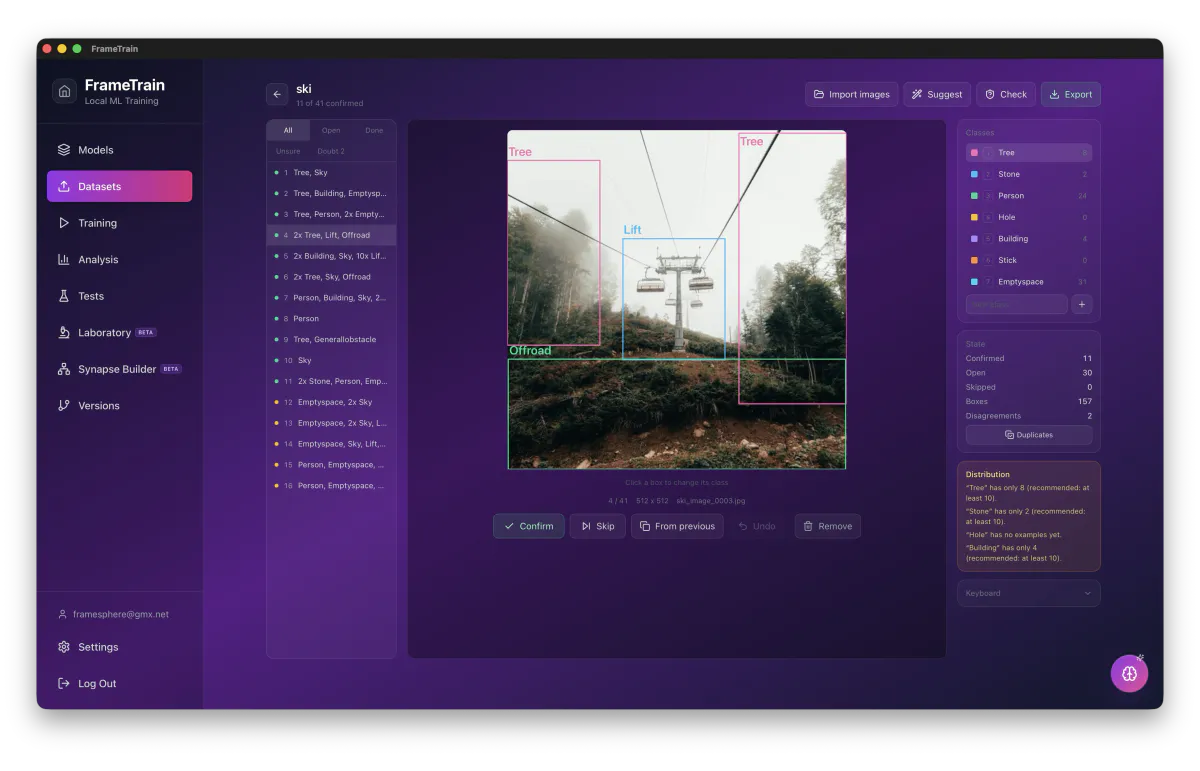The image size is (1200, 771).
Task: Select the Stone class
Action: pos(1028,174)
